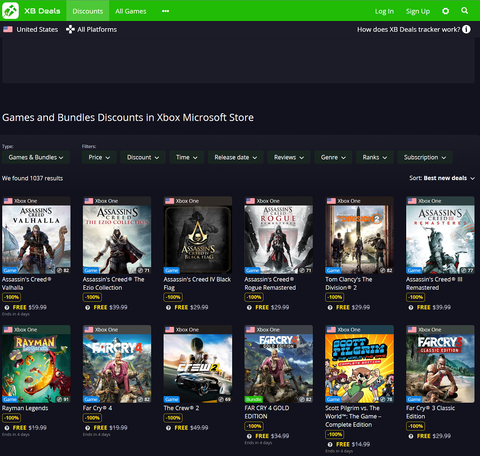The height and width of the screenshot is (456, 480).
Task: Open the Price filter dropdown
Action: (99, 157)
